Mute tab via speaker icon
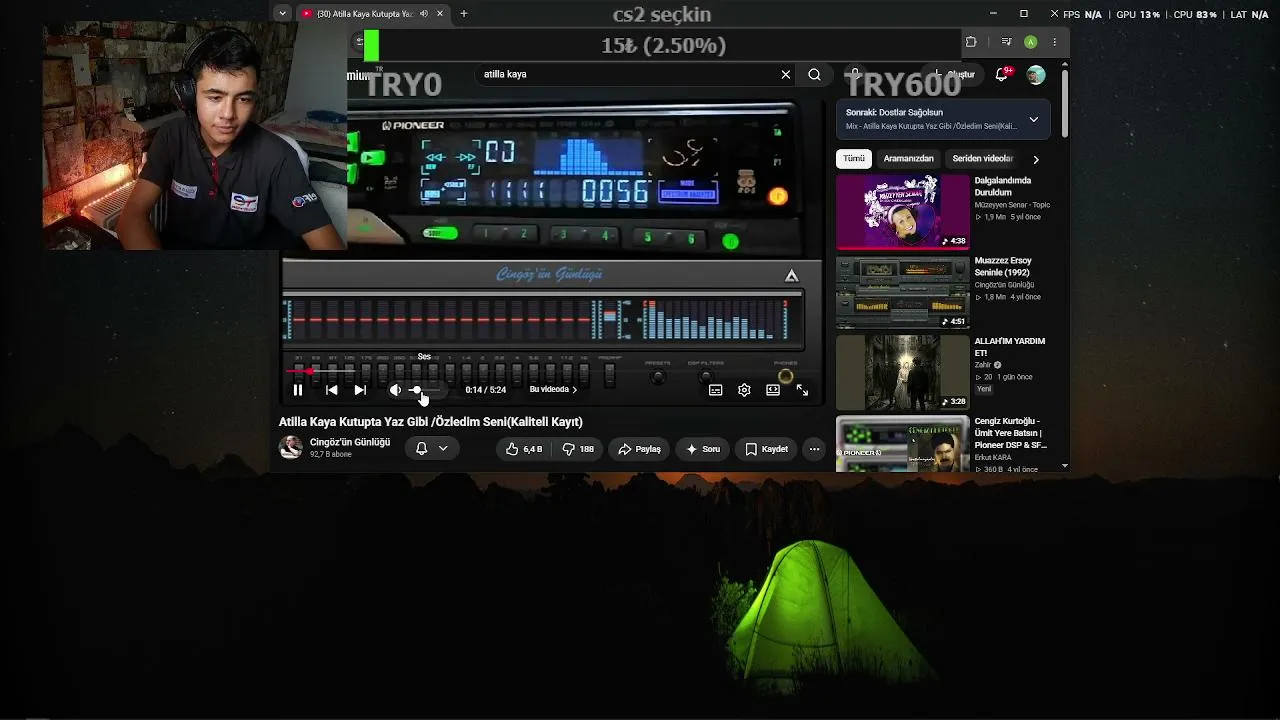 coord(424,14)
